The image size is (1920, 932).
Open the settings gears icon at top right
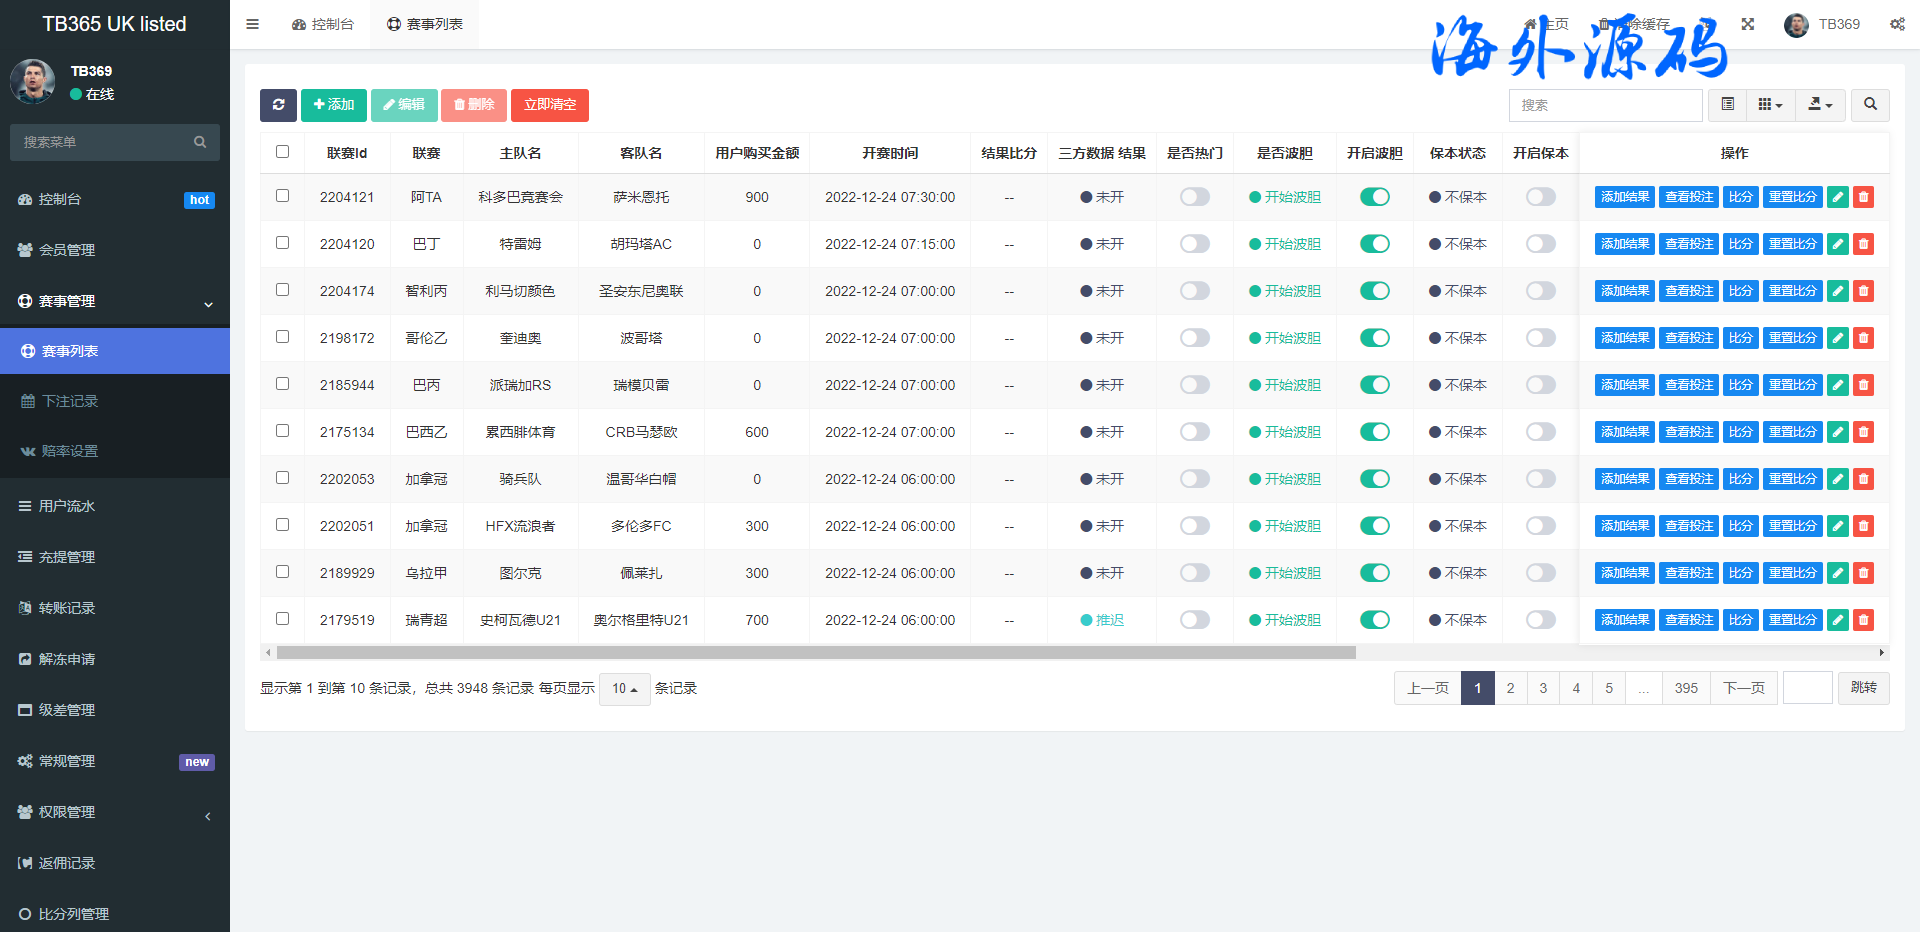(x=1897, y=24)
